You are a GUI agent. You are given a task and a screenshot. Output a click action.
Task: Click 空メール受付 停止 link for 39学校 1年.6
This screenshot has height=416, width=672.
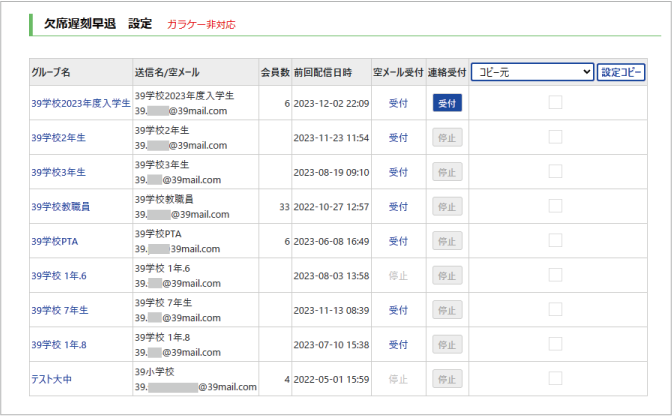[398, 276]
